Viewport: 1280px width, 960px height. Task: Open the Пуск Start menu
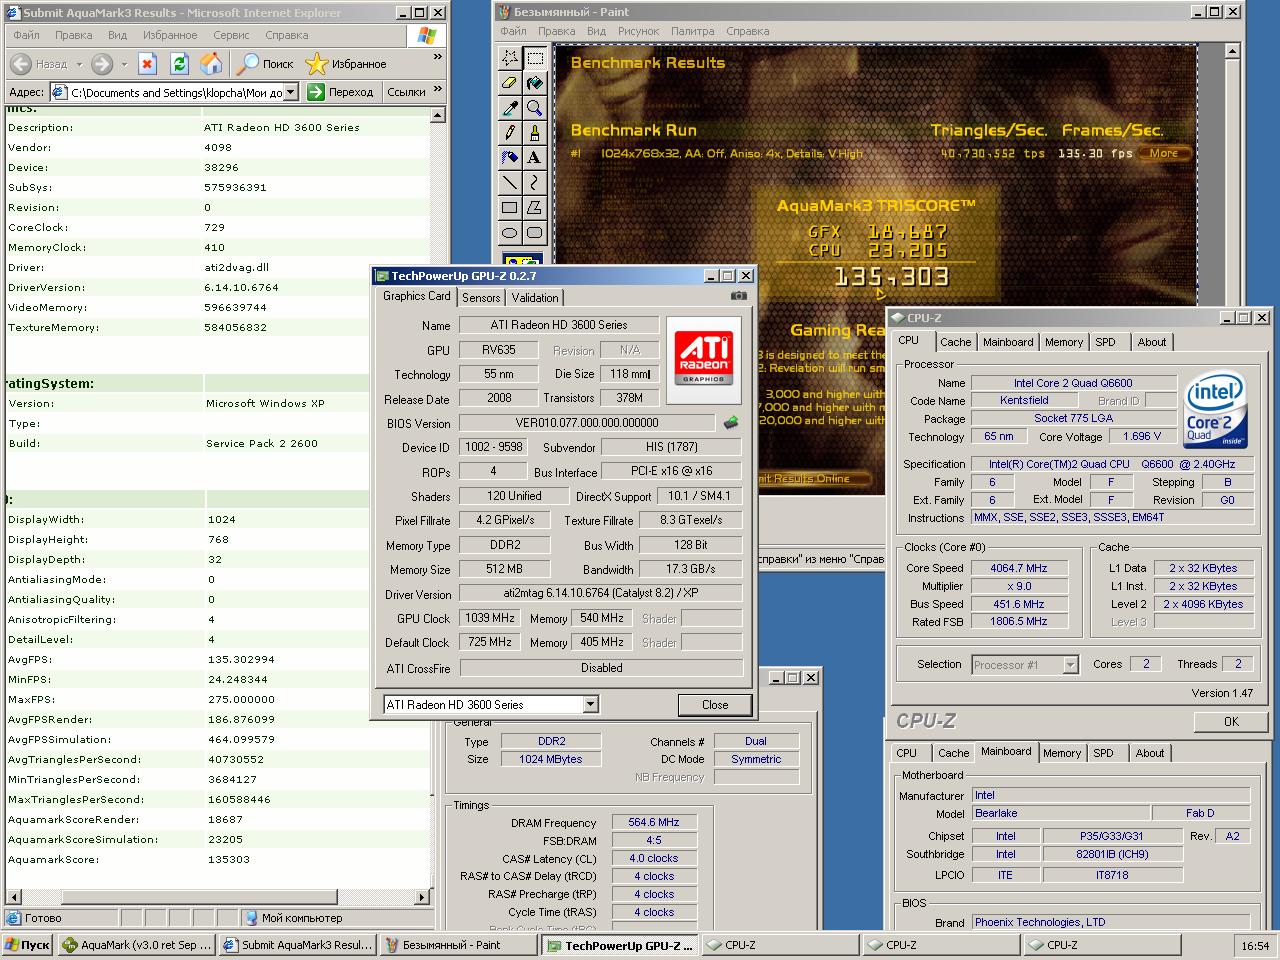(x=28, y=945)
